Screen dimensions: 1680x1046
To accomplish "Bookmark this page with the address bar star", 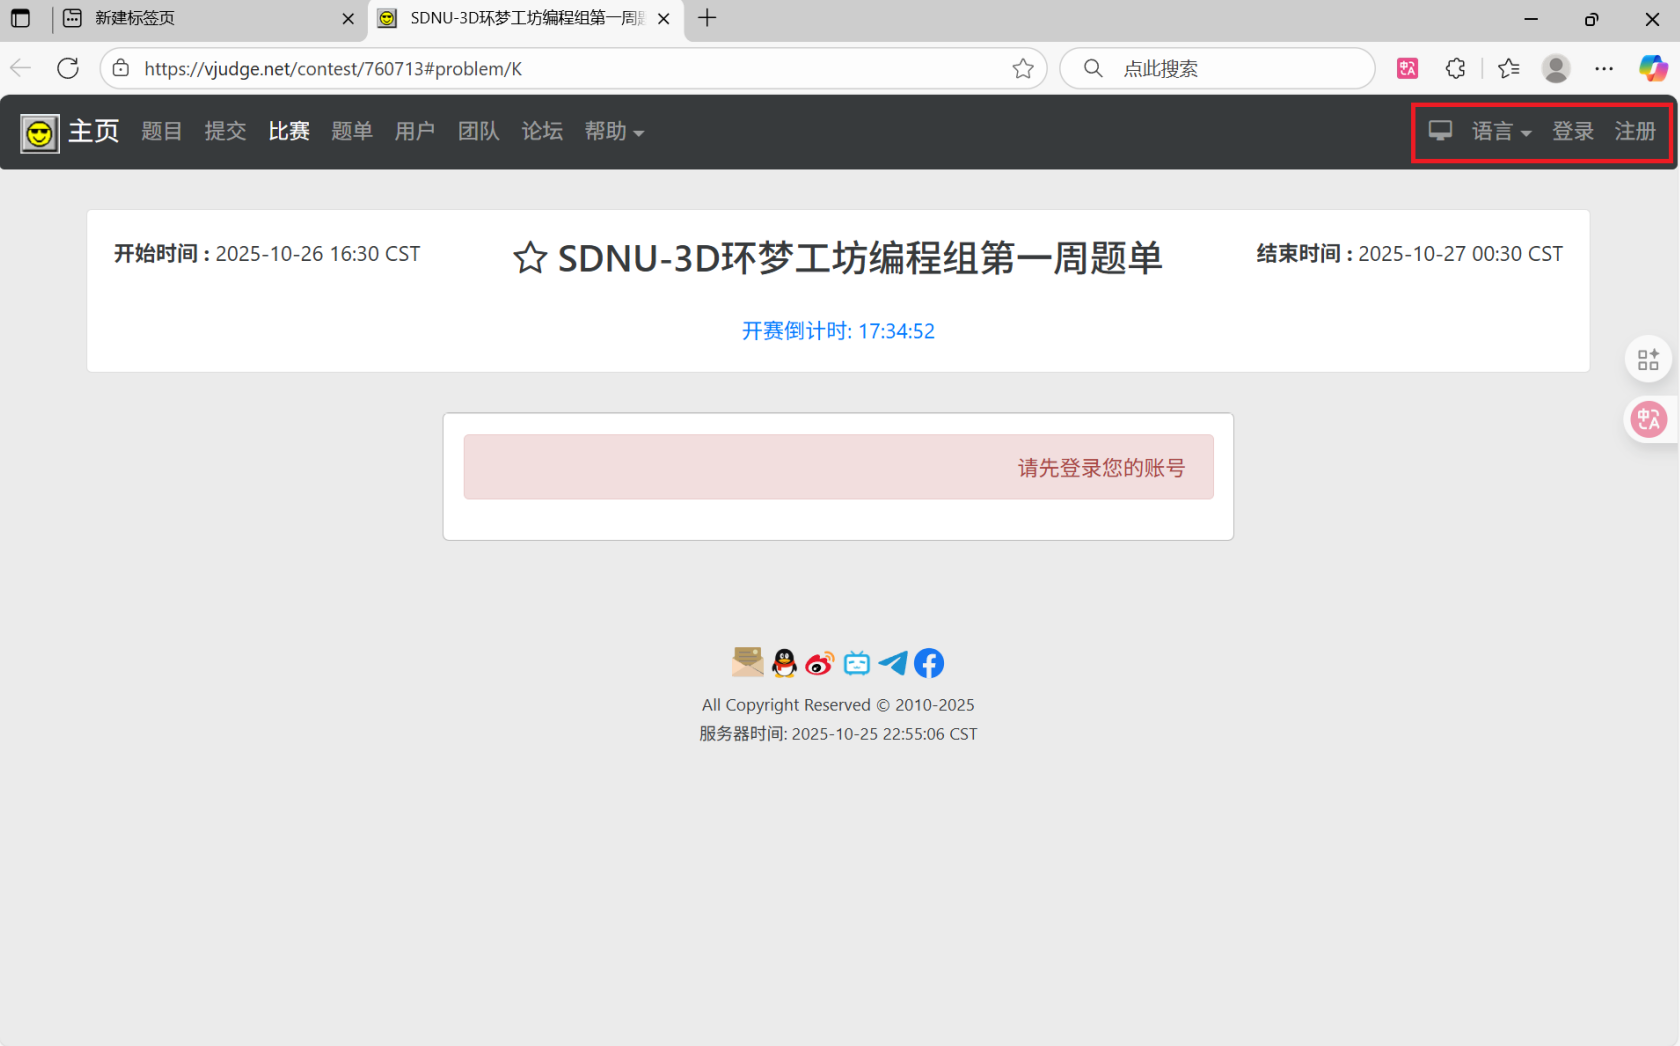I will [1022, 68].
